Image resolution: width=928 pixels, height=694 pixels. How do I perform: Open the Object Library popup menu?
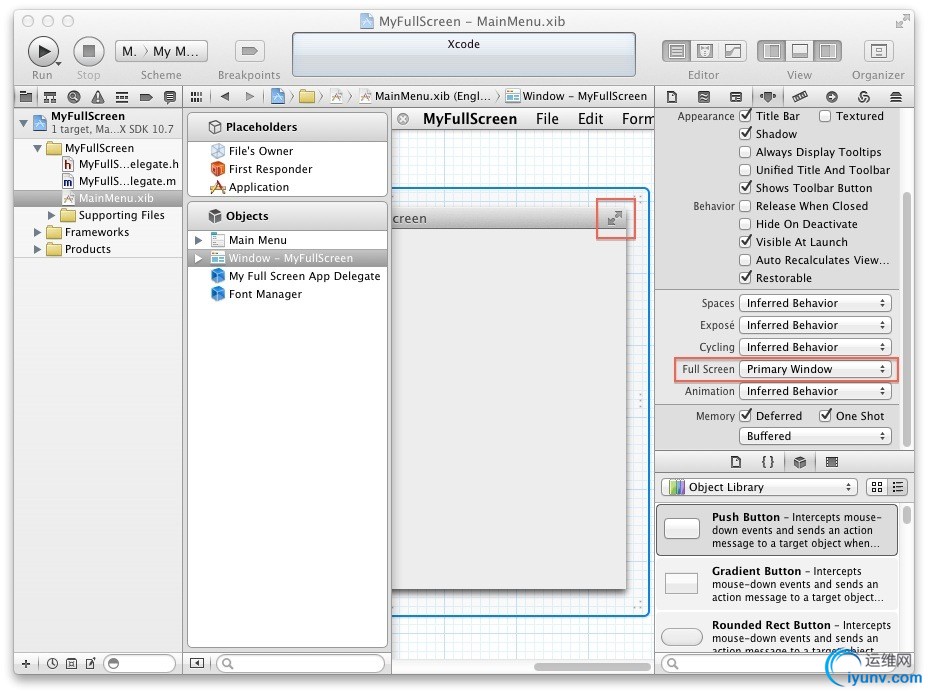tap(759, 487)
